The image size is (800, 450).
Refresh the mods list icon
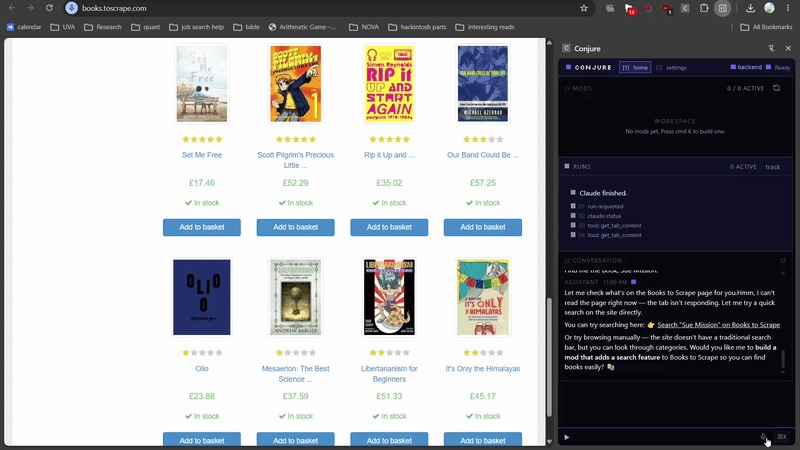(x=777, y=88)
